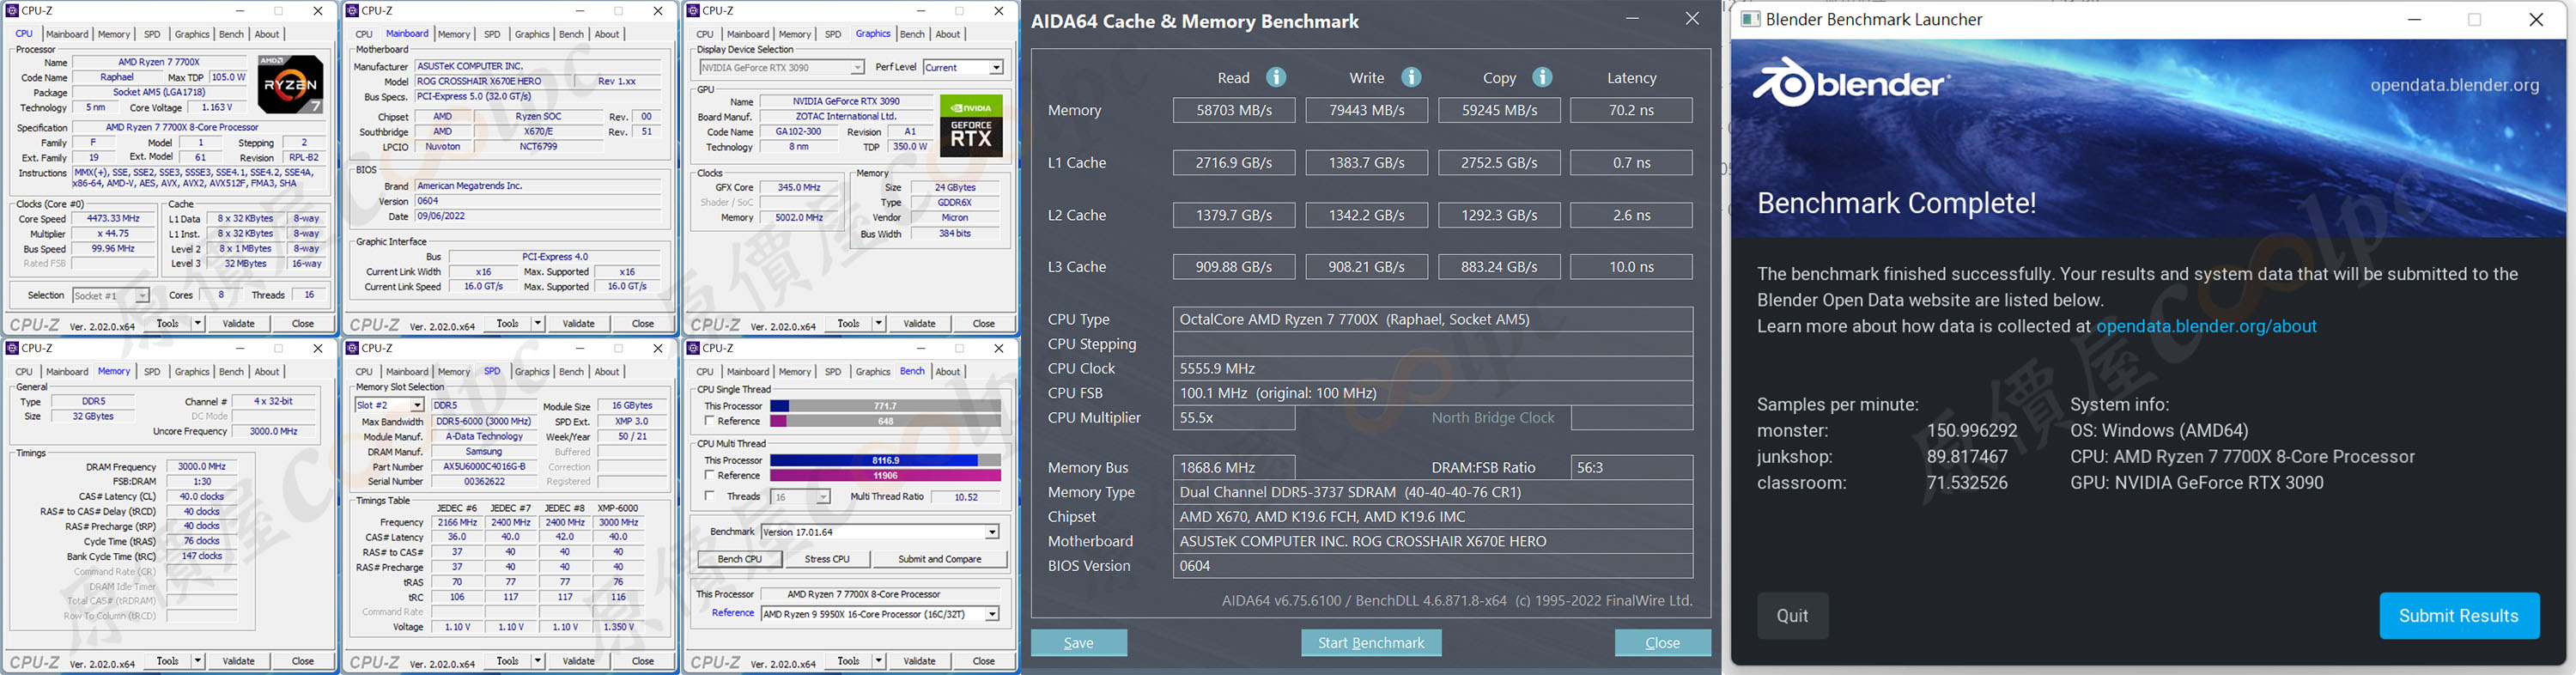The image size is (2576, 675).
Task: Click the info icon next to Copy
Action: [1542, 77]
